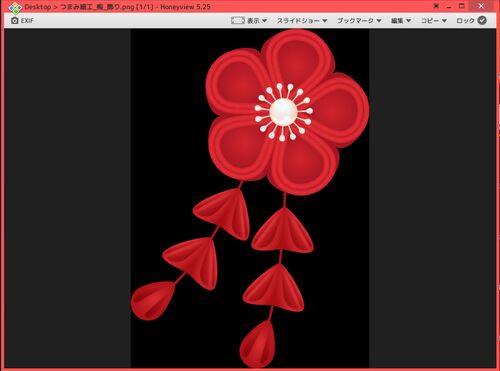Viewport: 500px width, 371px height.
Task: Close the Honeyview window
Action: (481, 6)
